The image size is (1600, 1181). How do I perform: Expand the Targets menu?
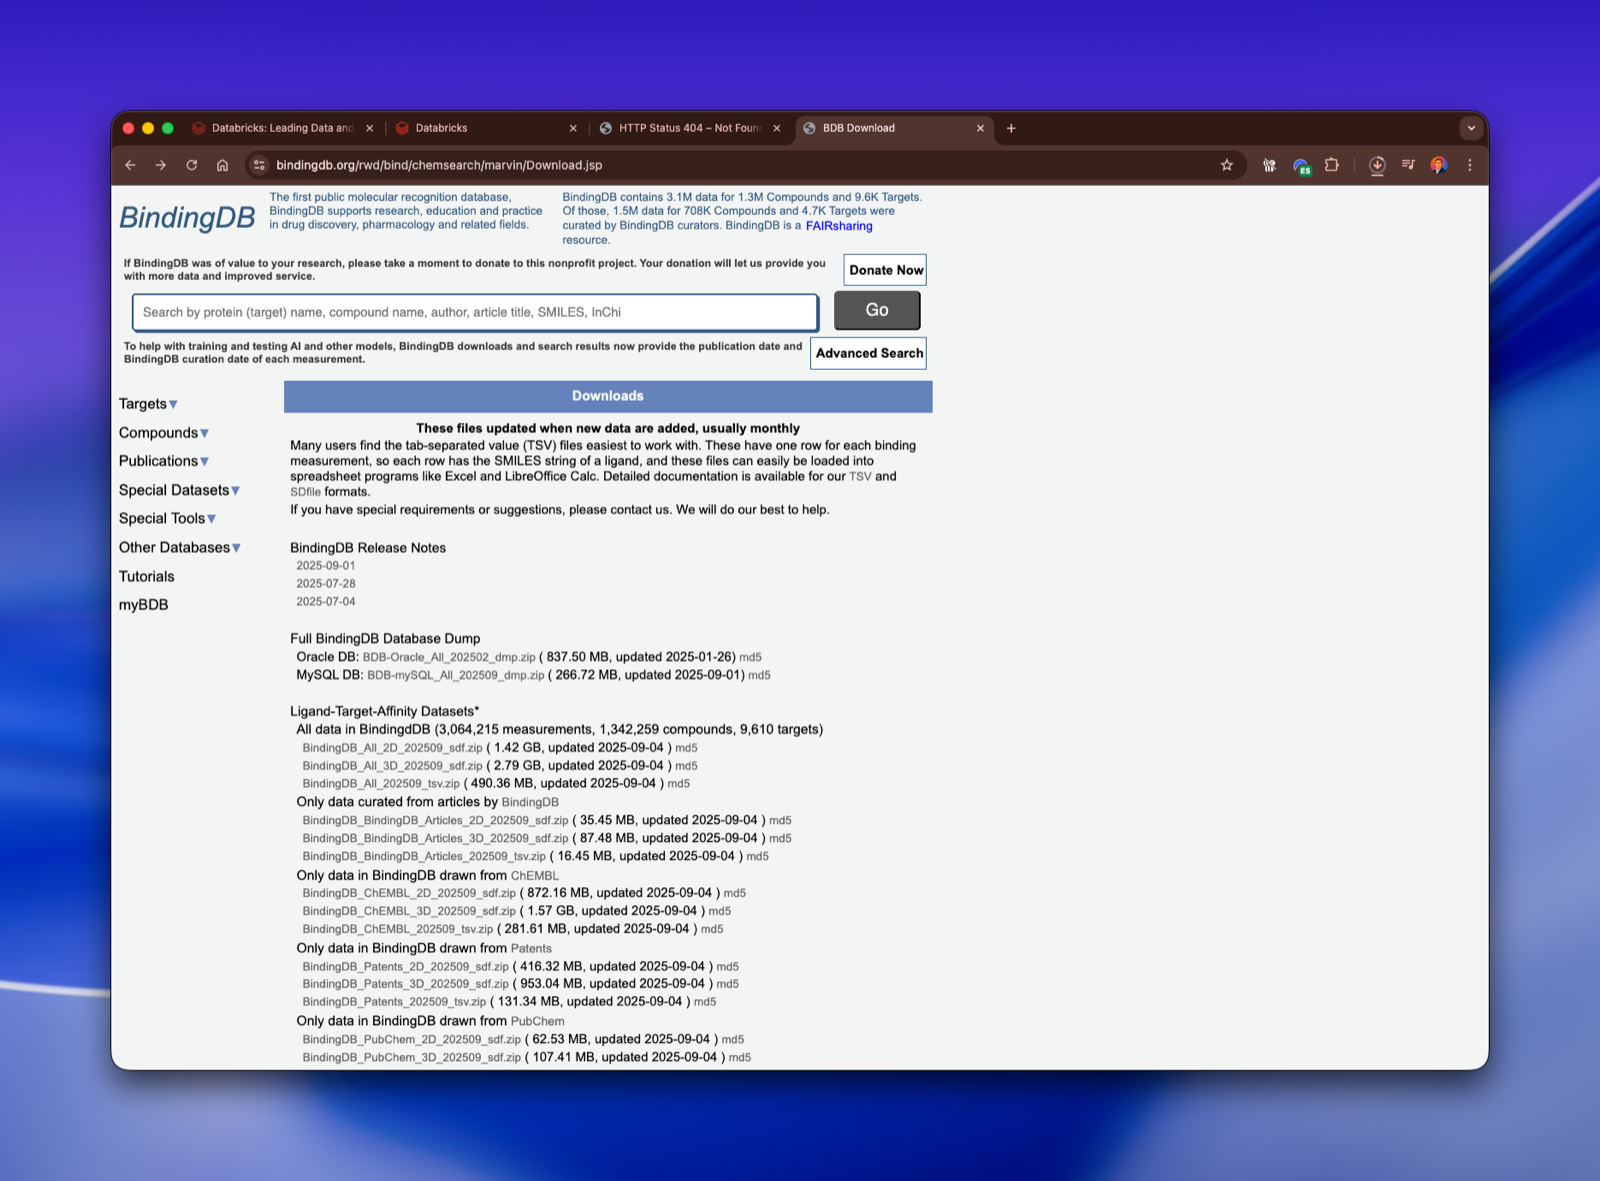pyautogui.click(x=148, y=404)
